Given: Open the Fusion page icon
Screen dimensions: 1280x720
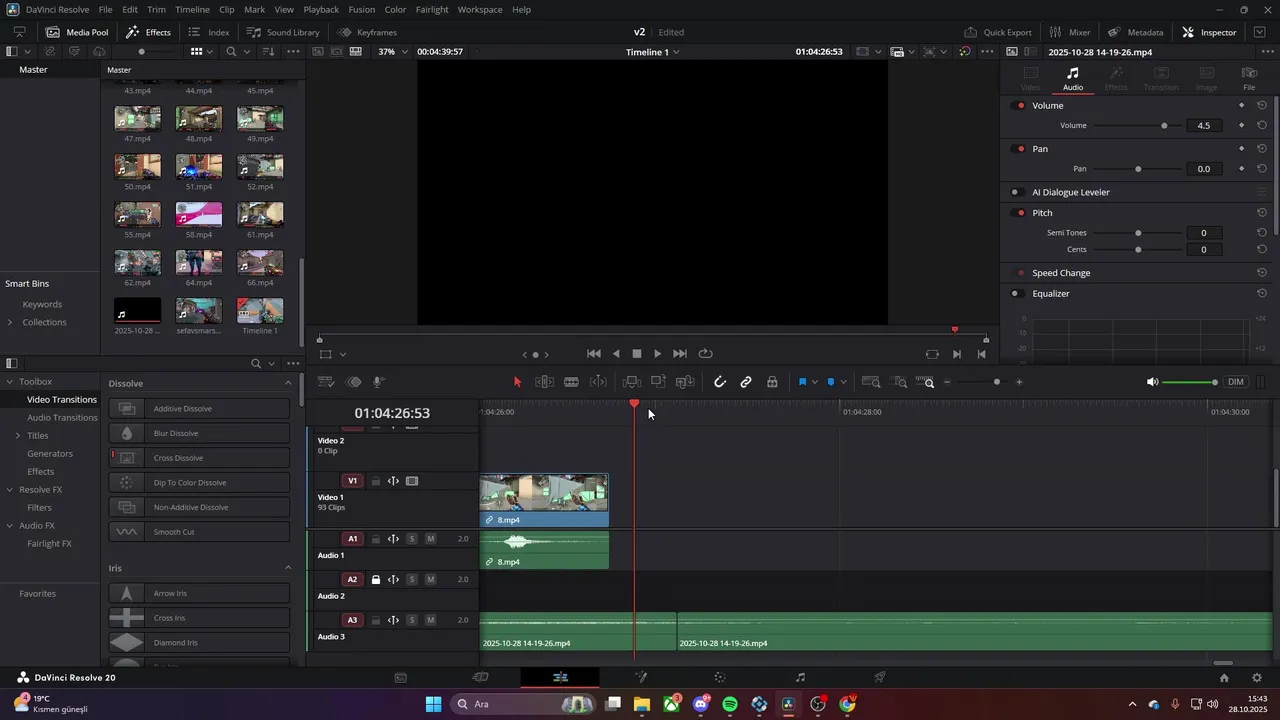Looking at the screenshot, I should pyautogui.click(x=641, y=677).
